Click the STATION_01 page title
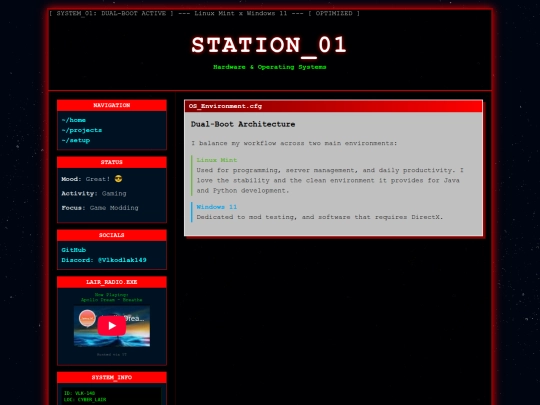The image size is (540, 405). pos(269,45)
